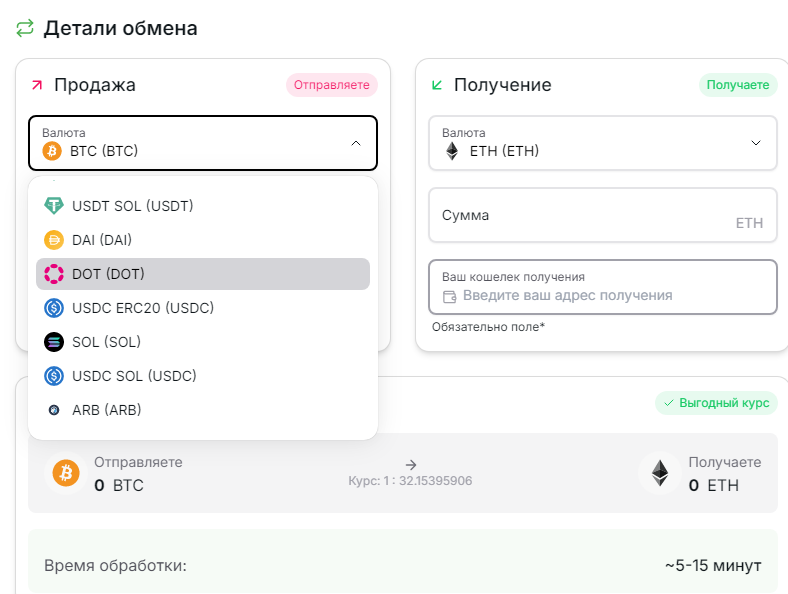Pick DAI (DAI) from the currency list
This screenshot has width=788, height=594.
click(x=102, y=240)
